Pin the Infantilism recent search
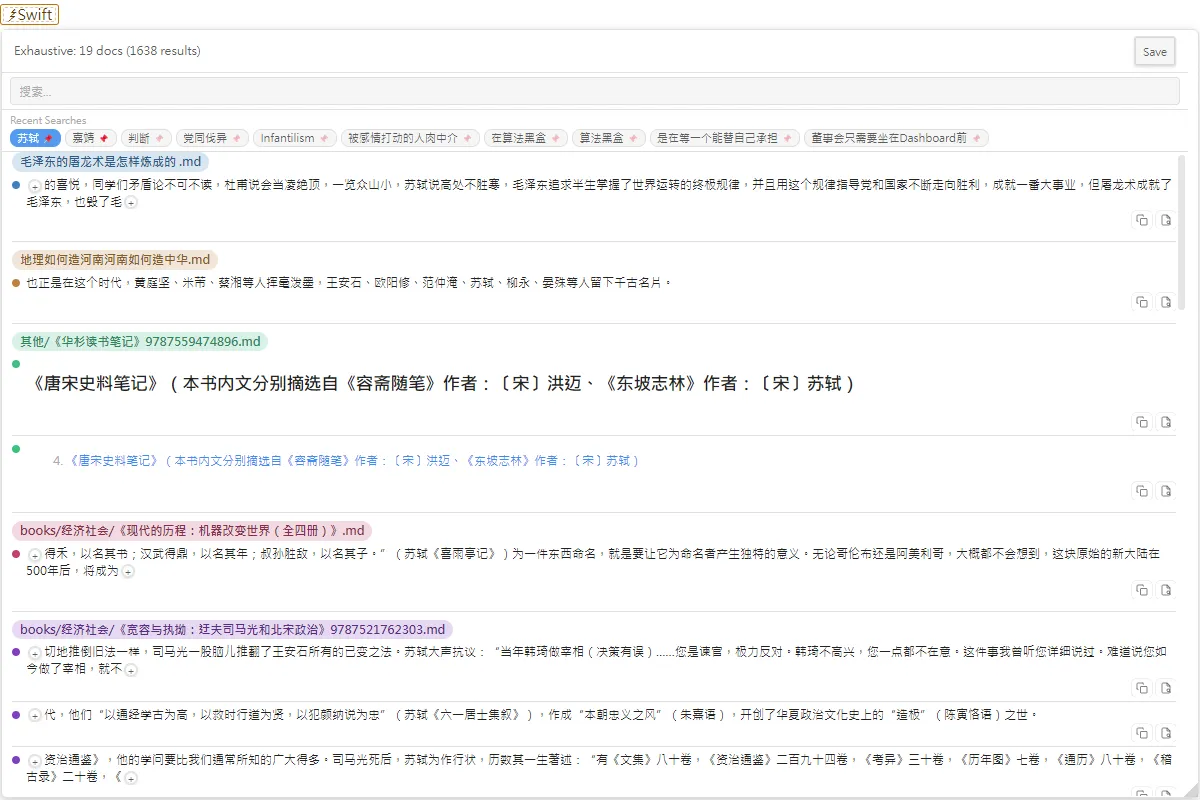The height and width of the screenshot is (800, 1200). [x=323, y=138]
